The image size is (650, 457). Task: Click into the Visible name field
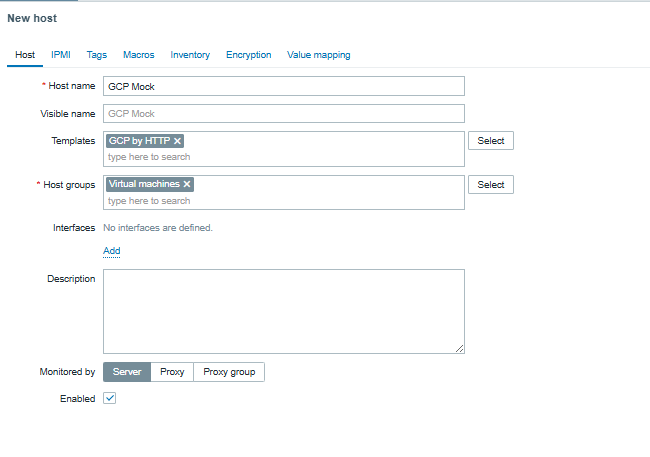284,114
